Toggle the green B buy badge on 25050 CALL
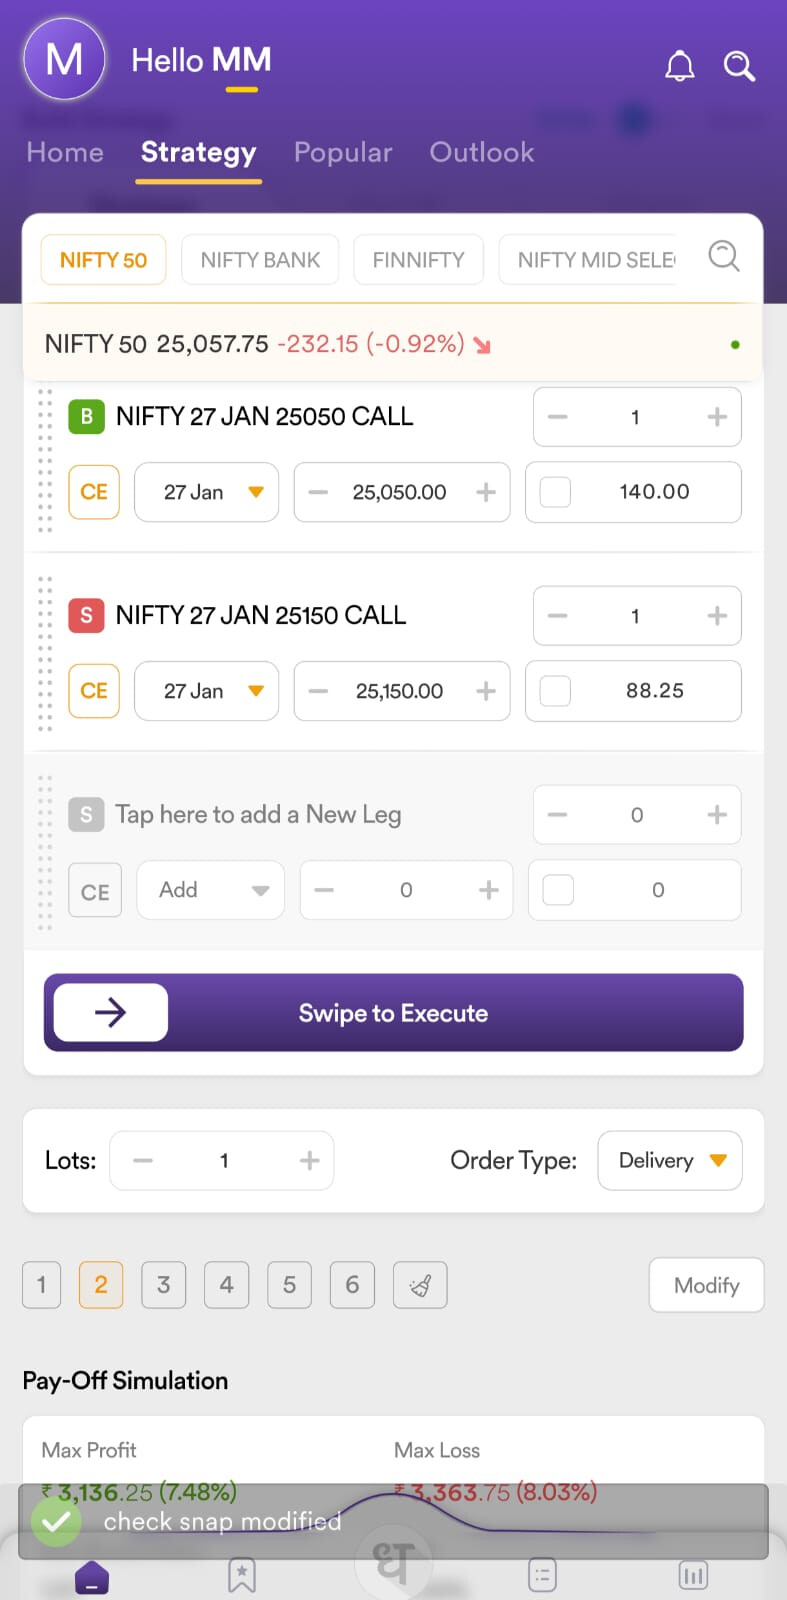This screenshot has height=1600, width=787. pos(86,416)
